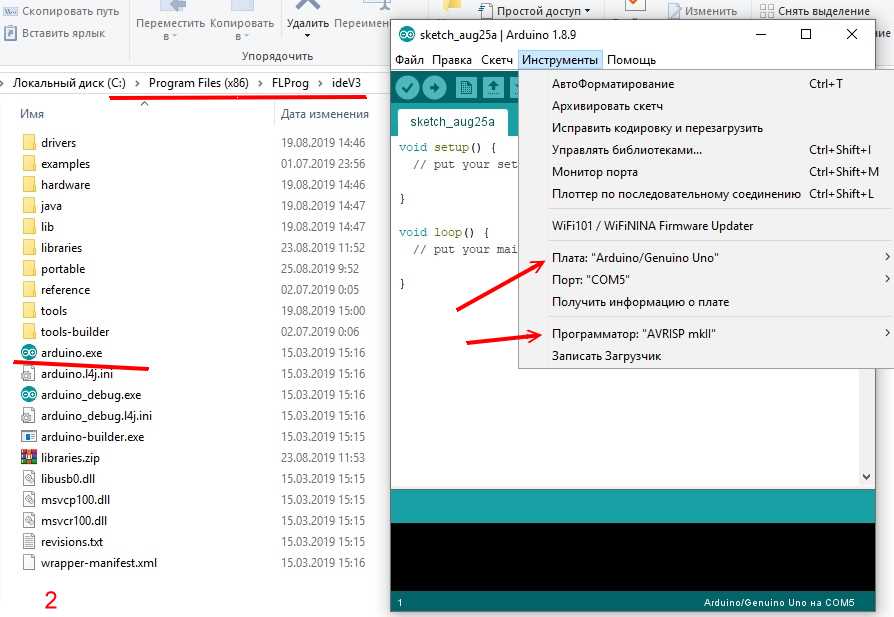Click the arduino_debug.l4j.ini file icon

[29, 416]
